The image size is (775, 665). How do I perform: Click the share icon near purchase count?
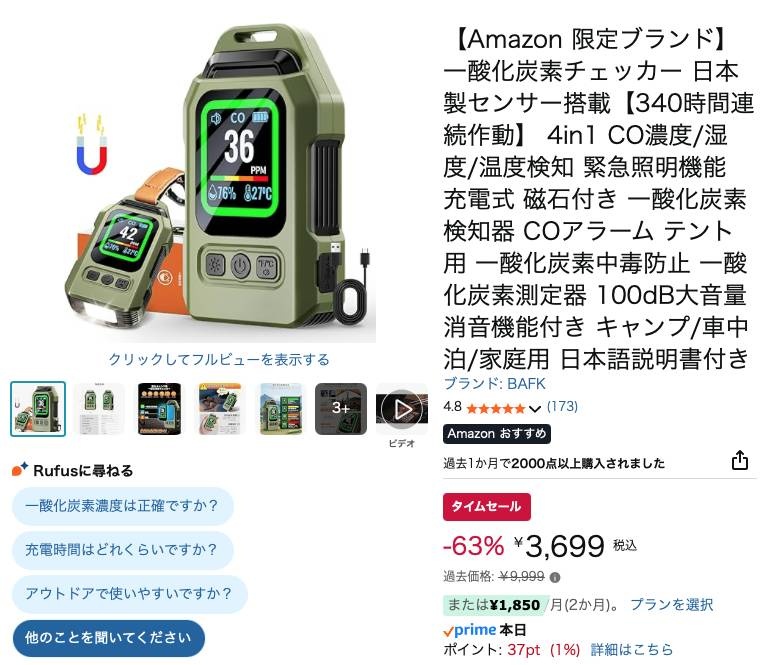[x=739, y=460]
